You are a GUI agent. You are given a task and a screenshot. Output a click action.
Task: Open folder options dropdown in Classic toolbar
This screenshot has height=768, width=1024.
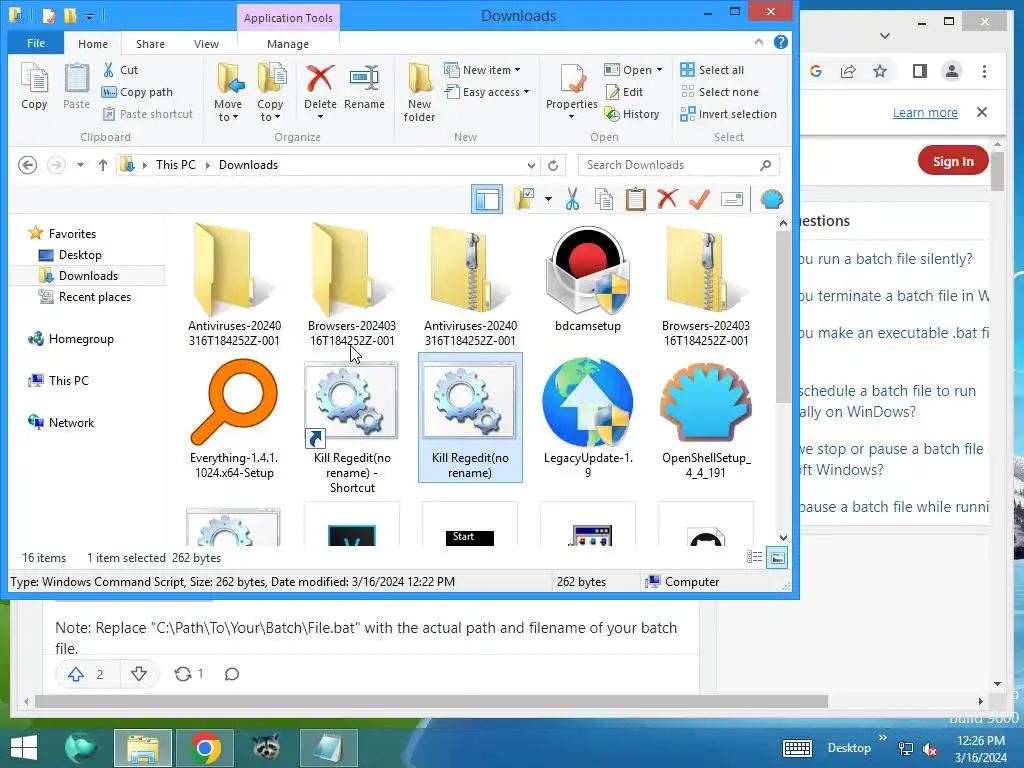(x=548, y=199)
